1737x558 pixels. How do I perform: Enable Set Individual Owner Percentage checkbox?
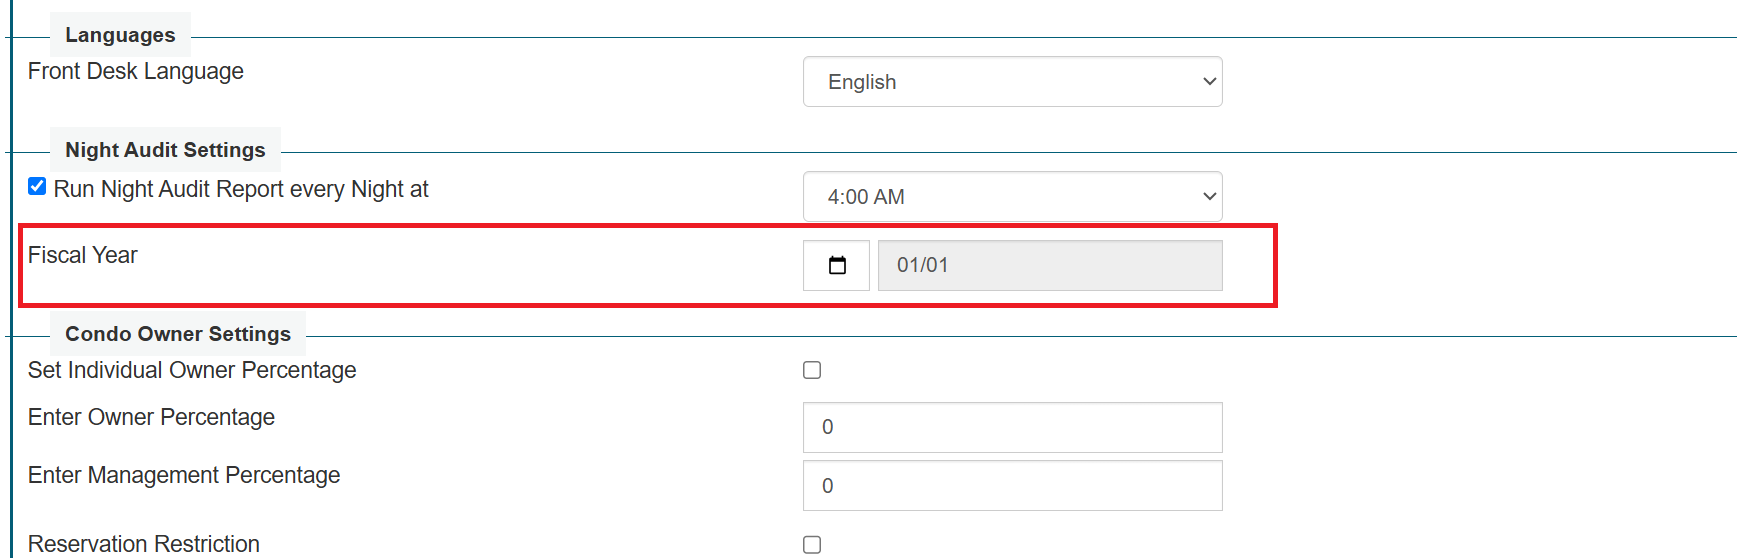point(812,370)
